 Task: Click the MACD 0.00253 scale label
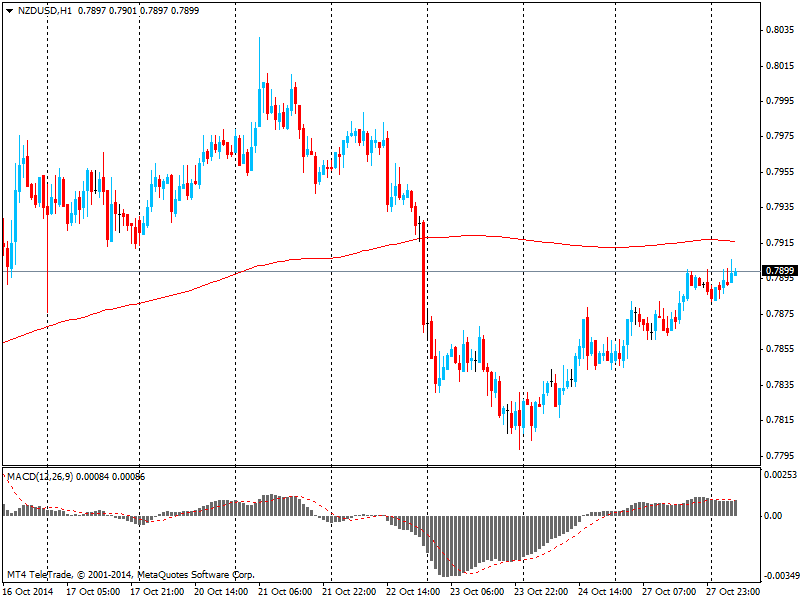pos(781,475)
